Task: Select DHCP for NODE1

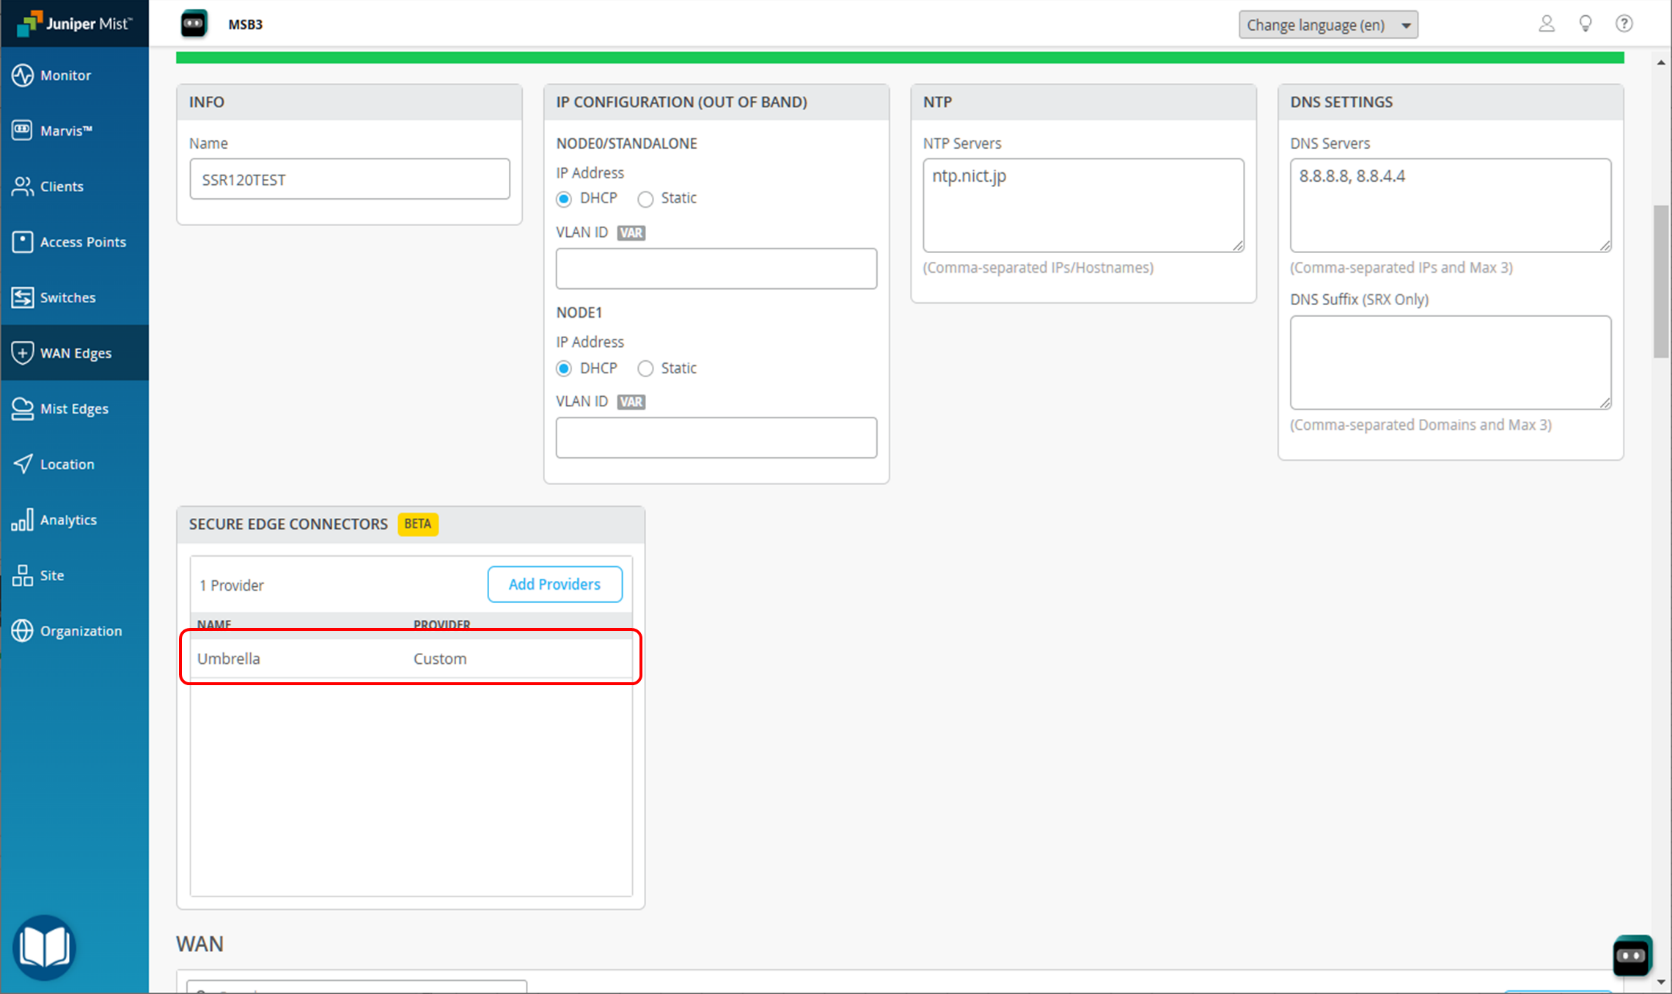Action: tap(564, 369)
